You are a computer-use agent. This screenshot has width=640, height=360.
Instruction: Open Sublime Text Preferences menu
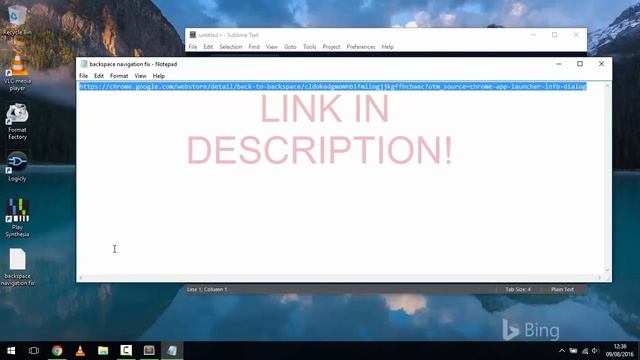361,47
